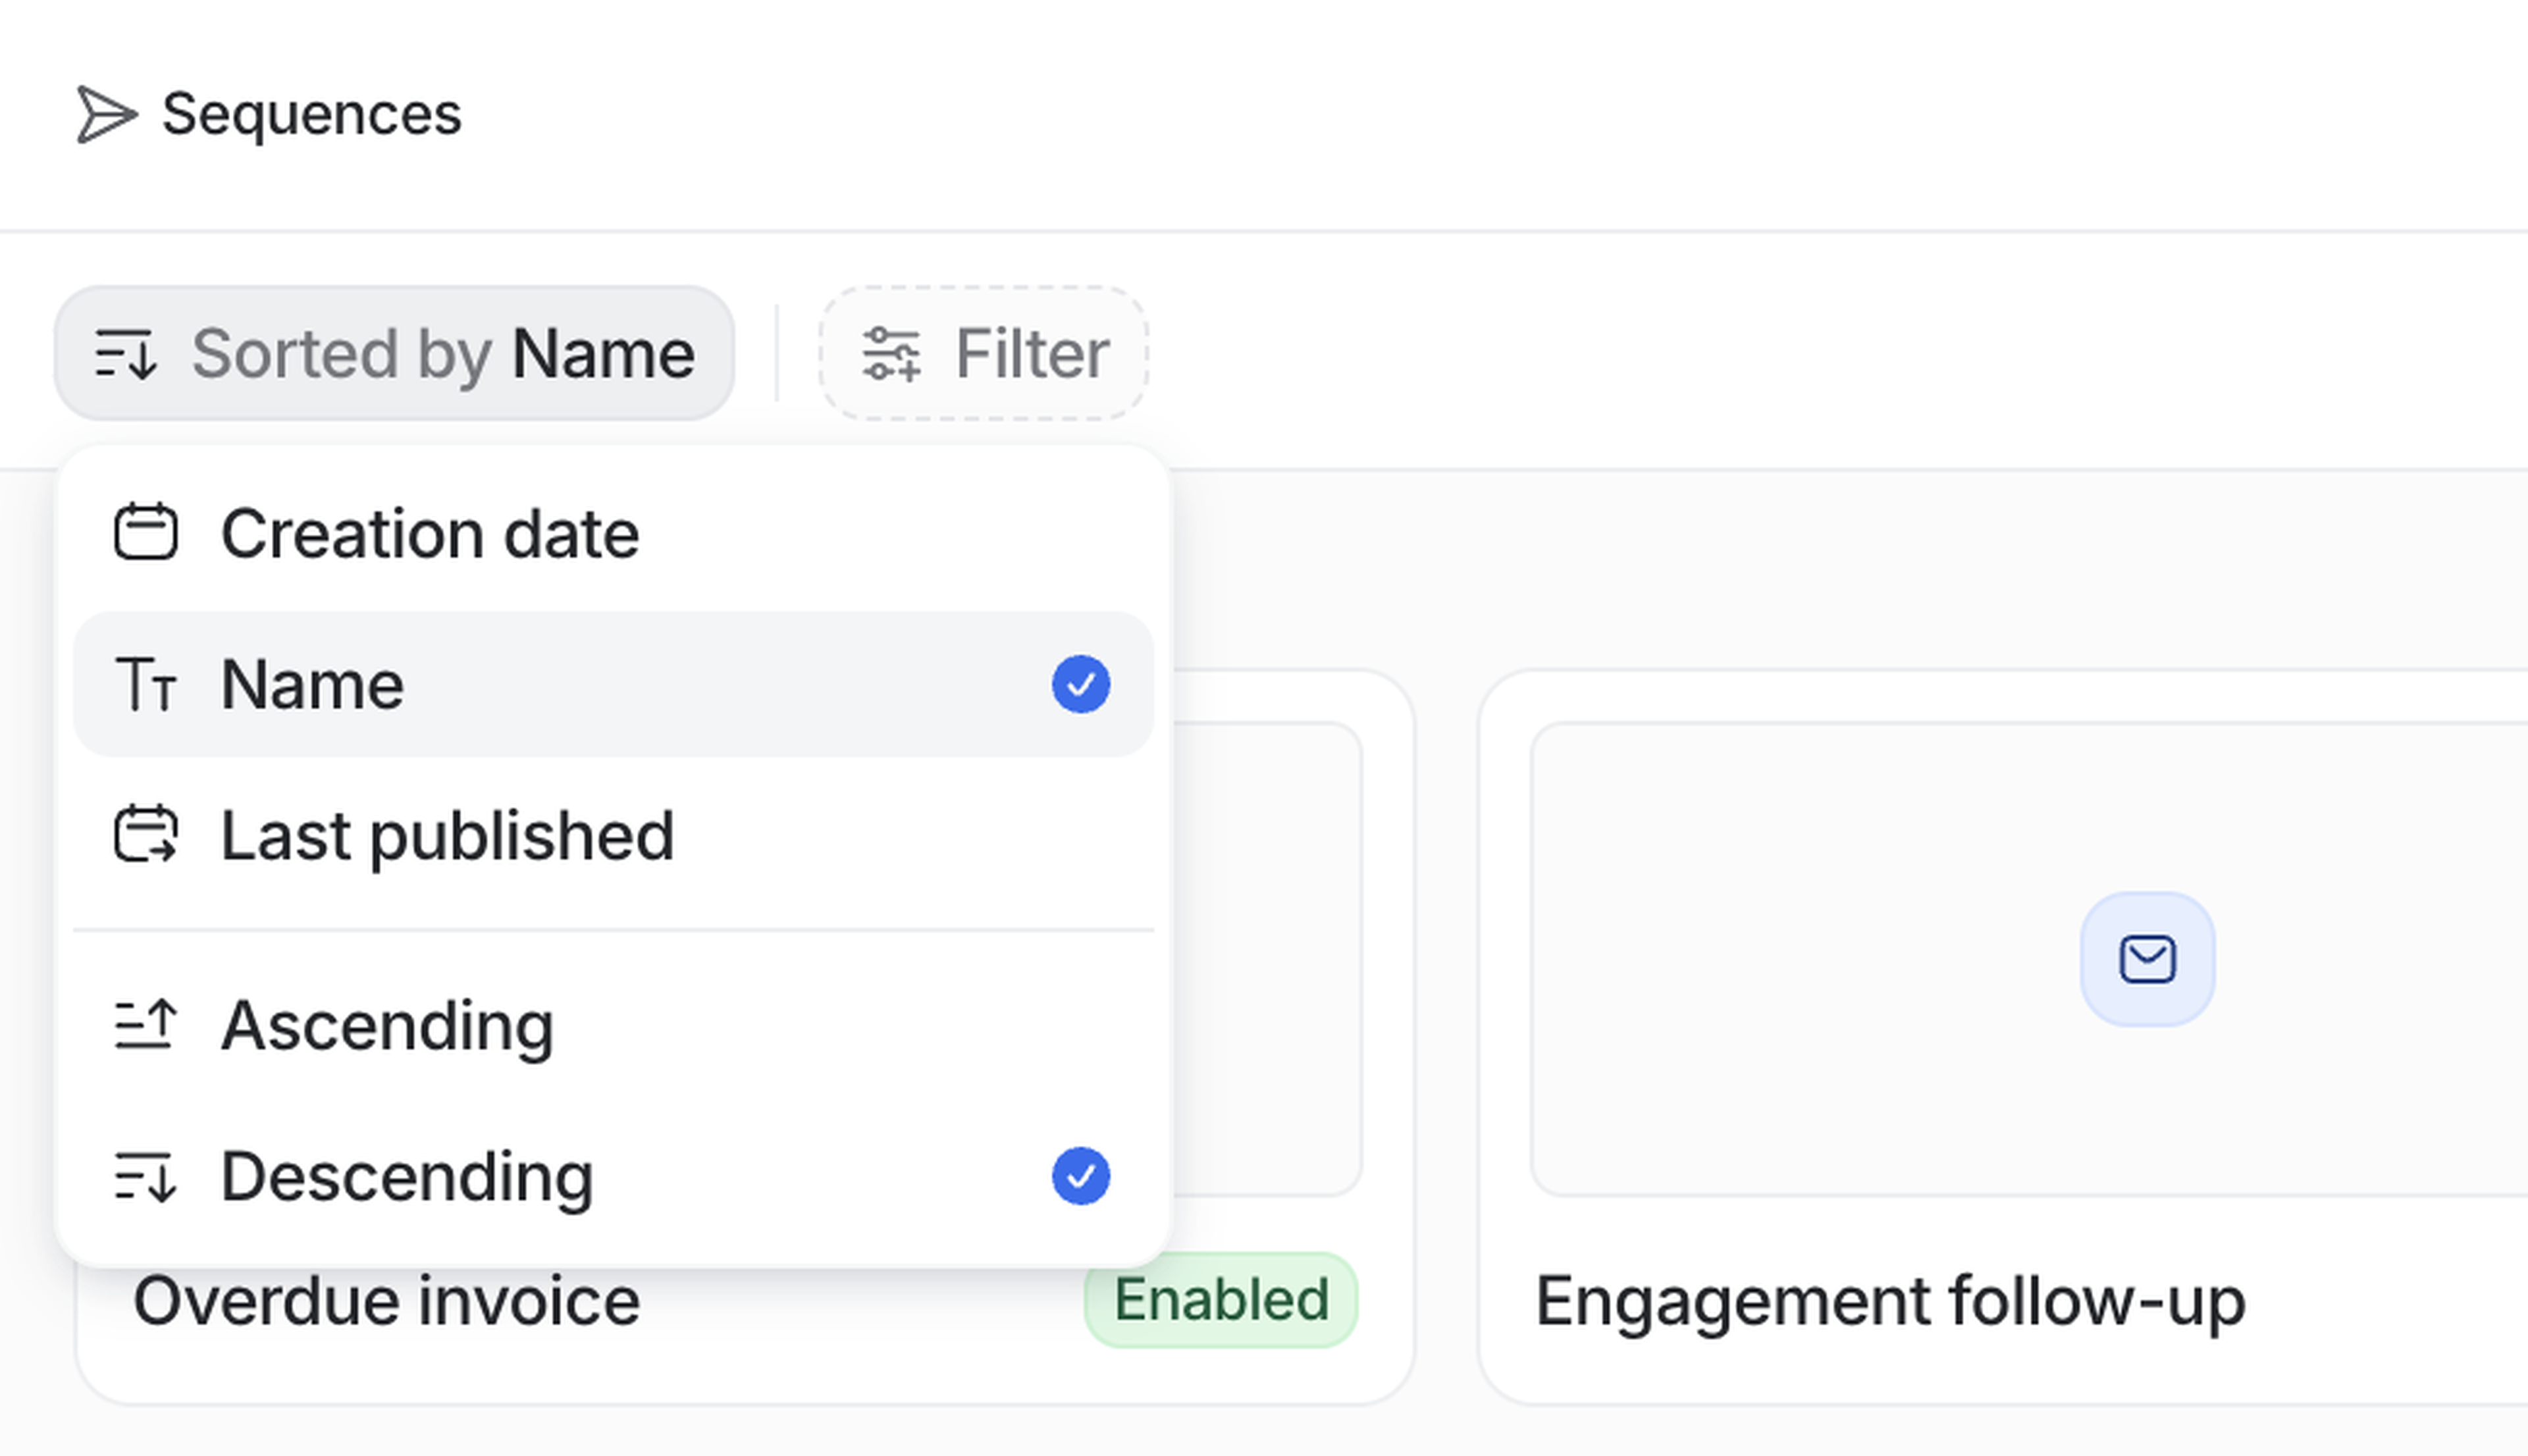Choose Ascending sort order

(387, 1026)
